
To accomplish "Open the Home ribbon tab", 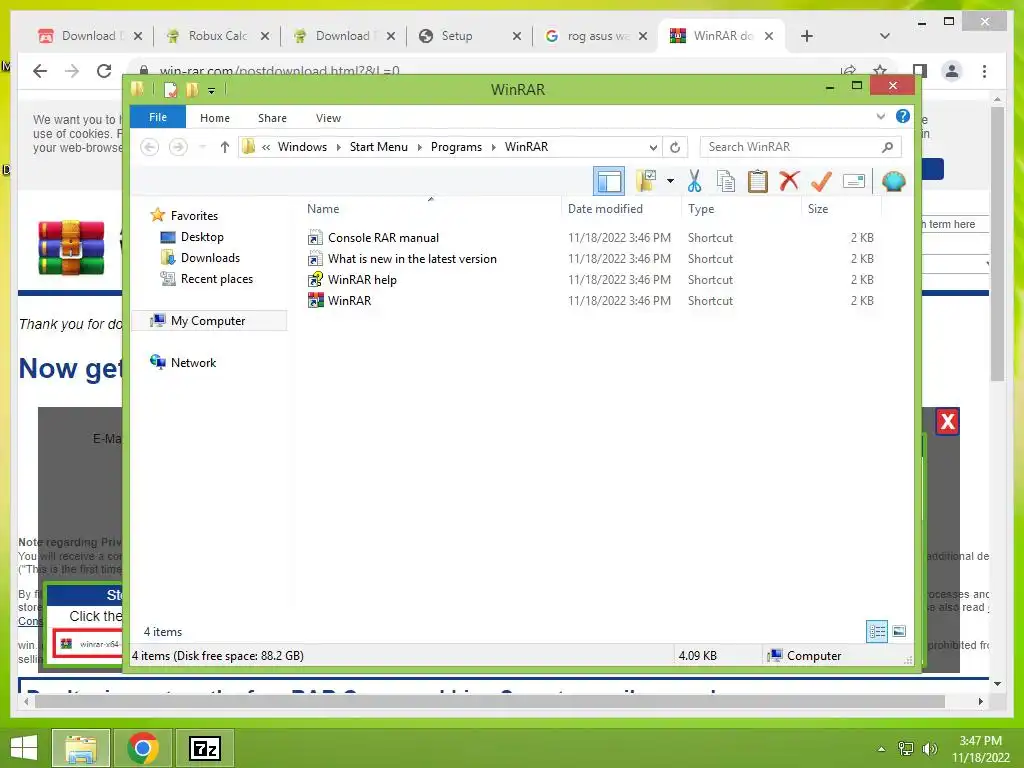I will tap(215, 118).
